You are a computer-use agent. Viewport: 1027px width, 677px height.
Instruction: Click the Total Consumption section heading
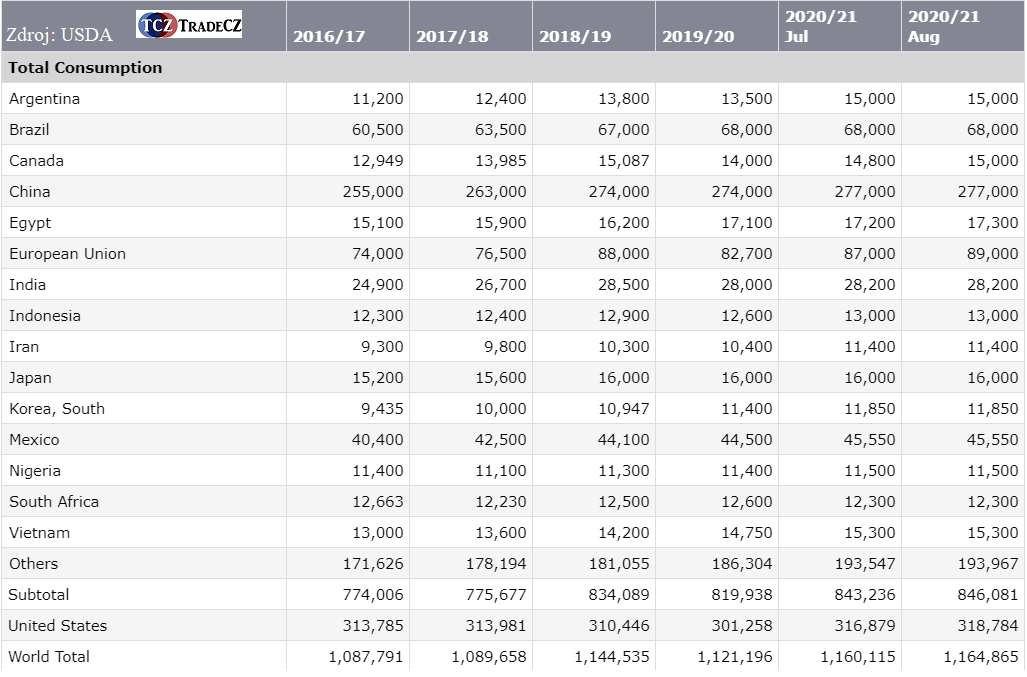tap(85, 68)
